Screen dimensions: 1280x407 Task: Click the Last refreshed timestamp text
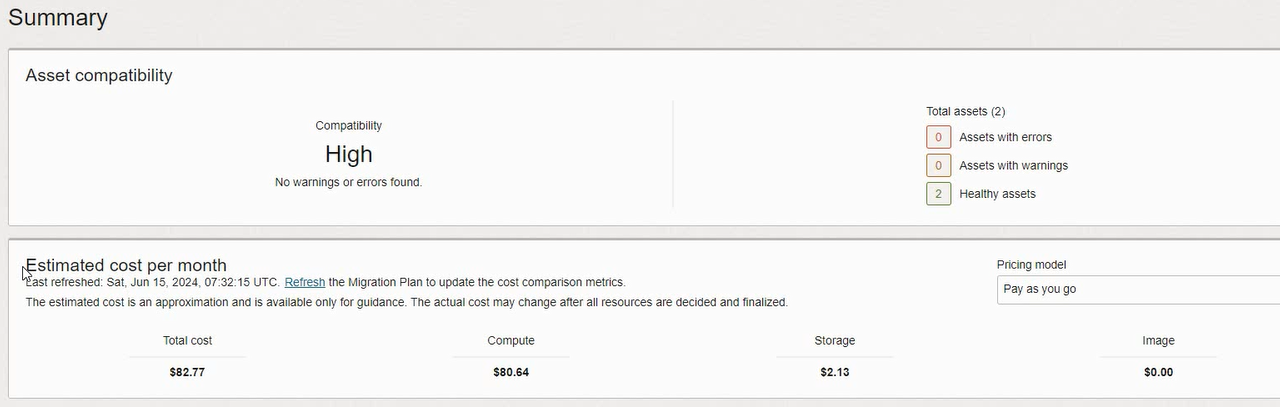[153, 282]
